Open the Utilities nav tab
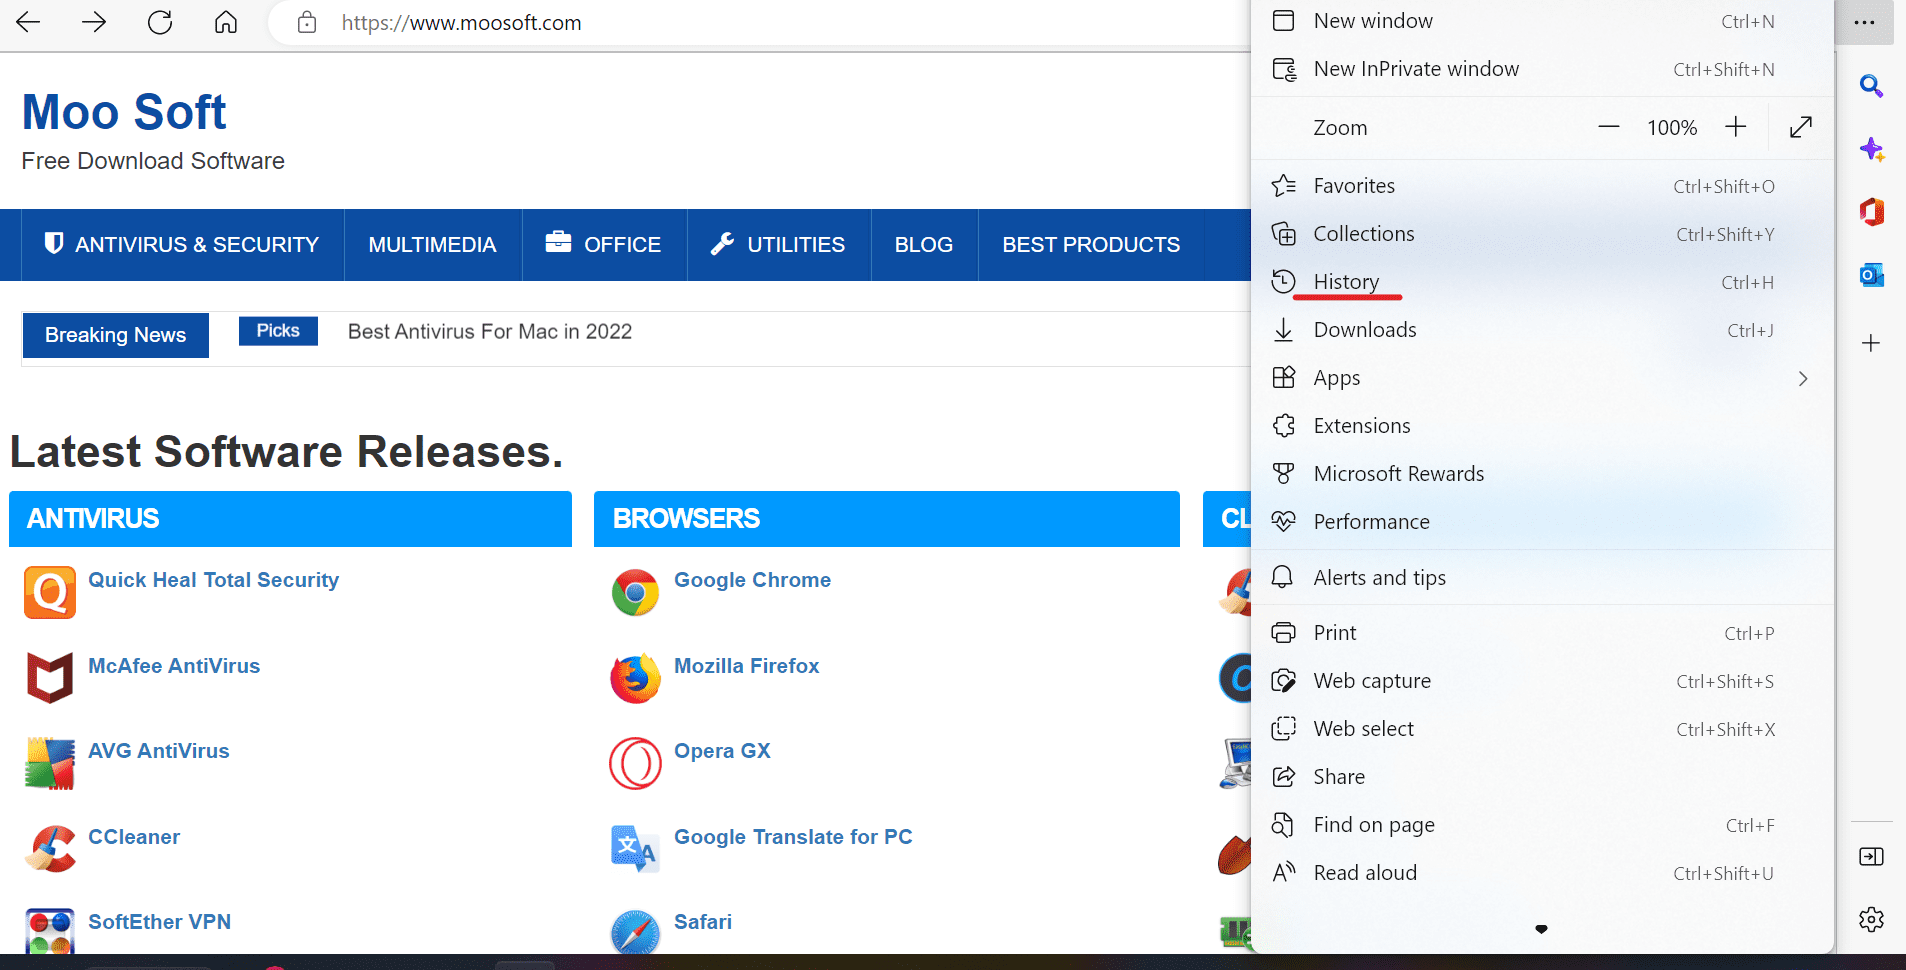 779,245
